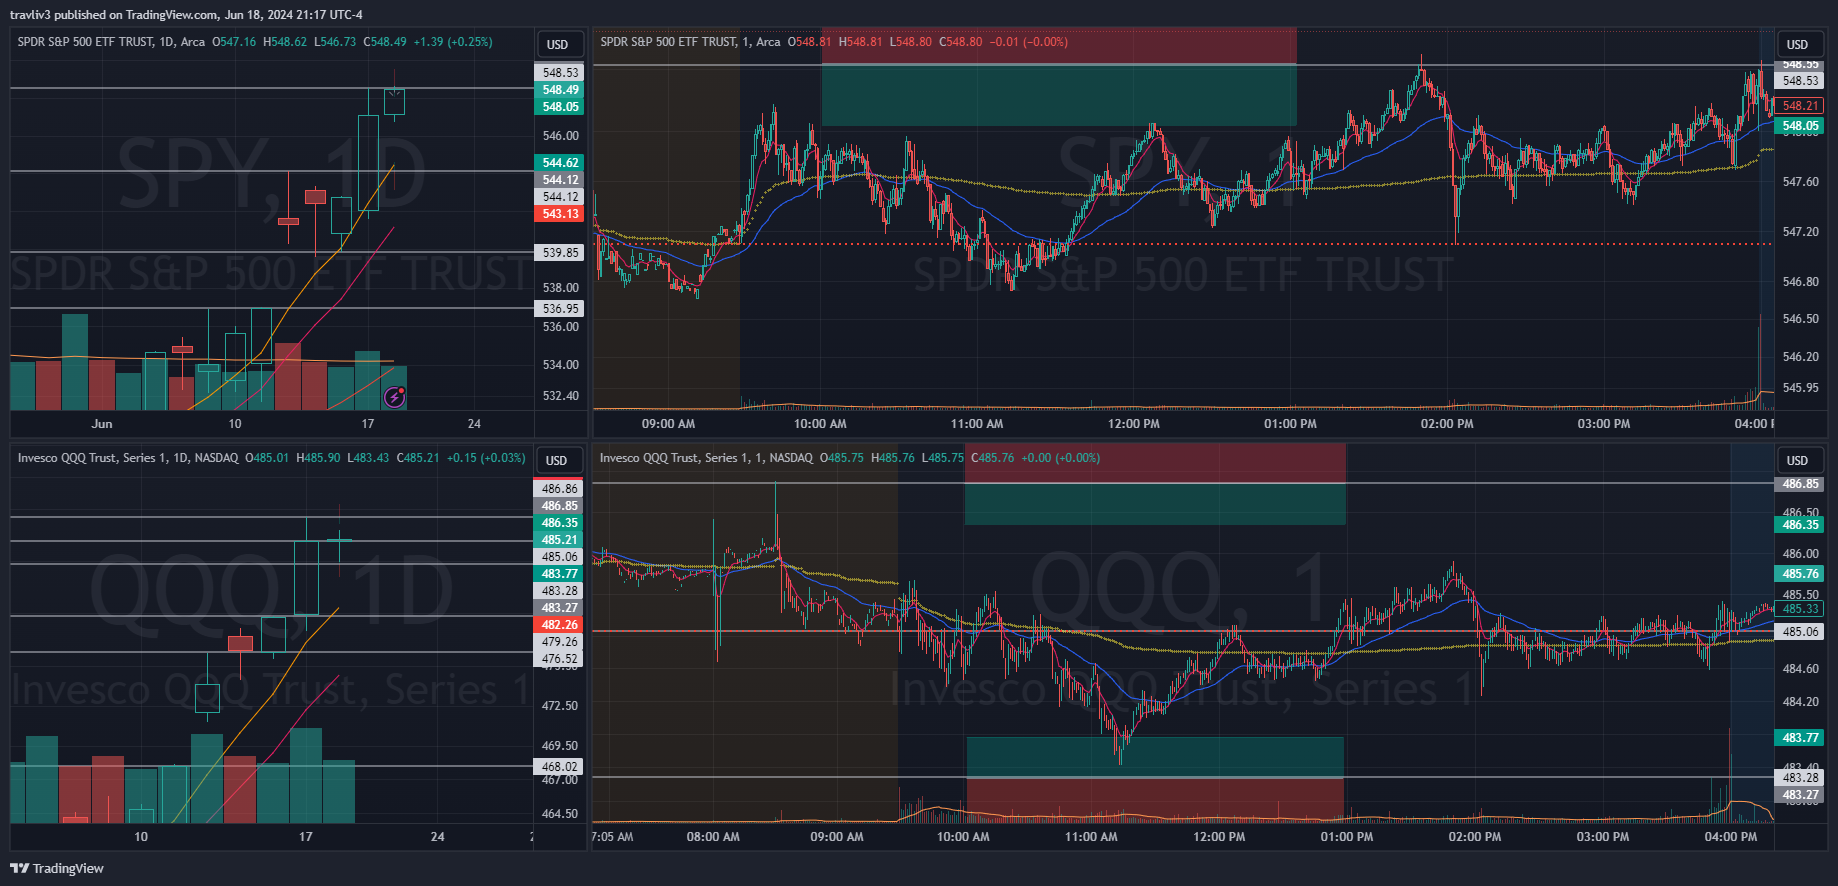Click the red 548.21 price label on SPY 1-minute axis

tap(1800, 106)
